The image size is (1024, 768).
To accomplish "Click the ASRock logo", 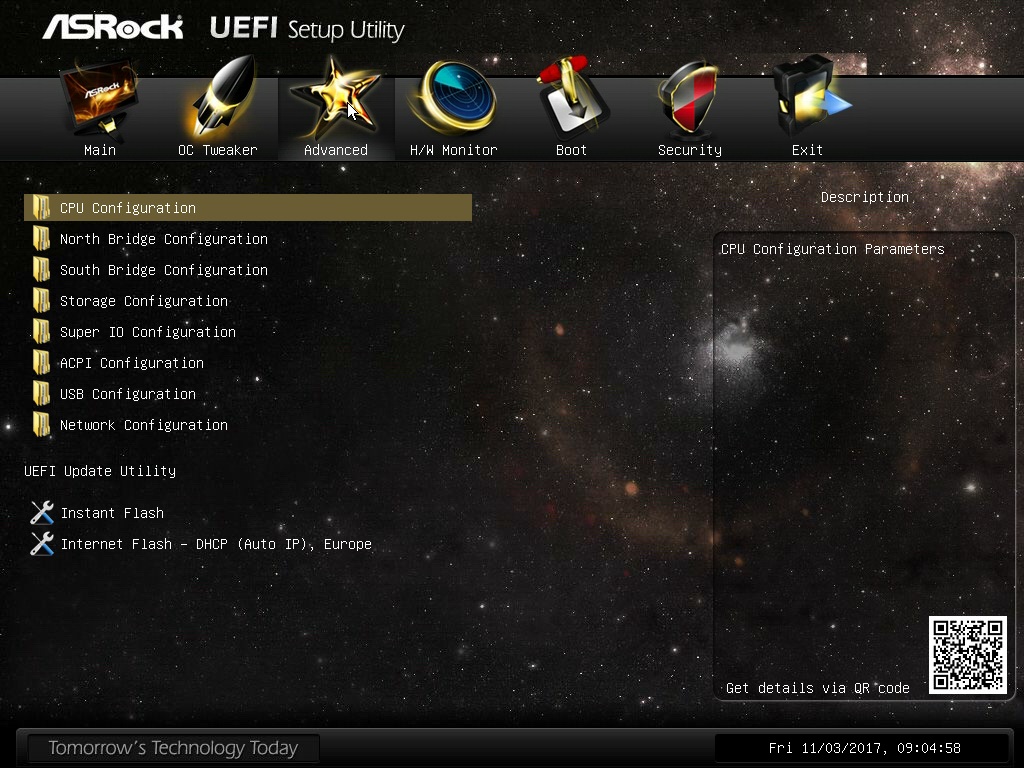I will (113, 27).
